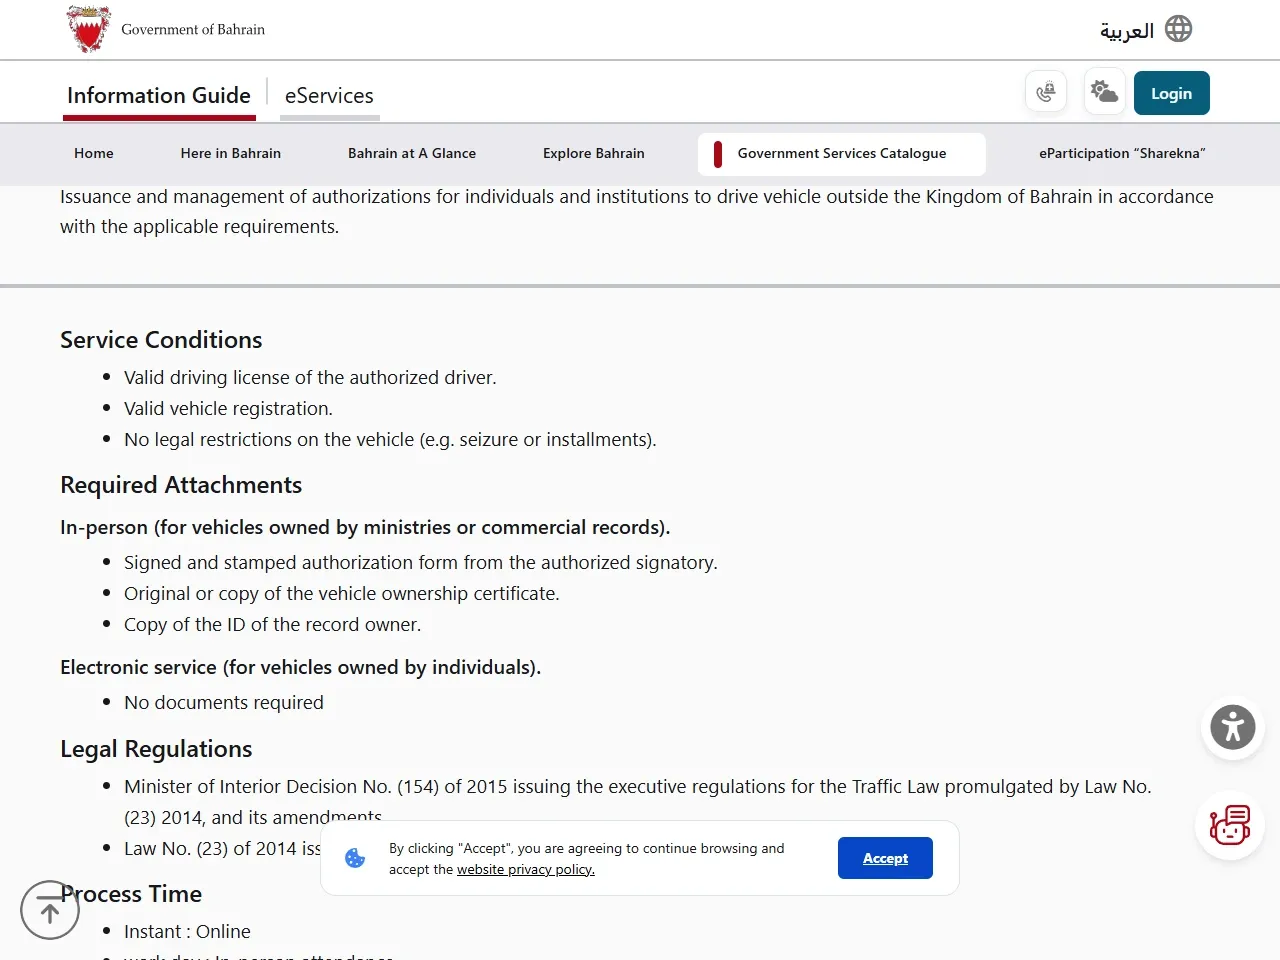This screenshot has width=1280, height=960.
Task: Open the globe language selector icon
Action: coord(1179,29)
